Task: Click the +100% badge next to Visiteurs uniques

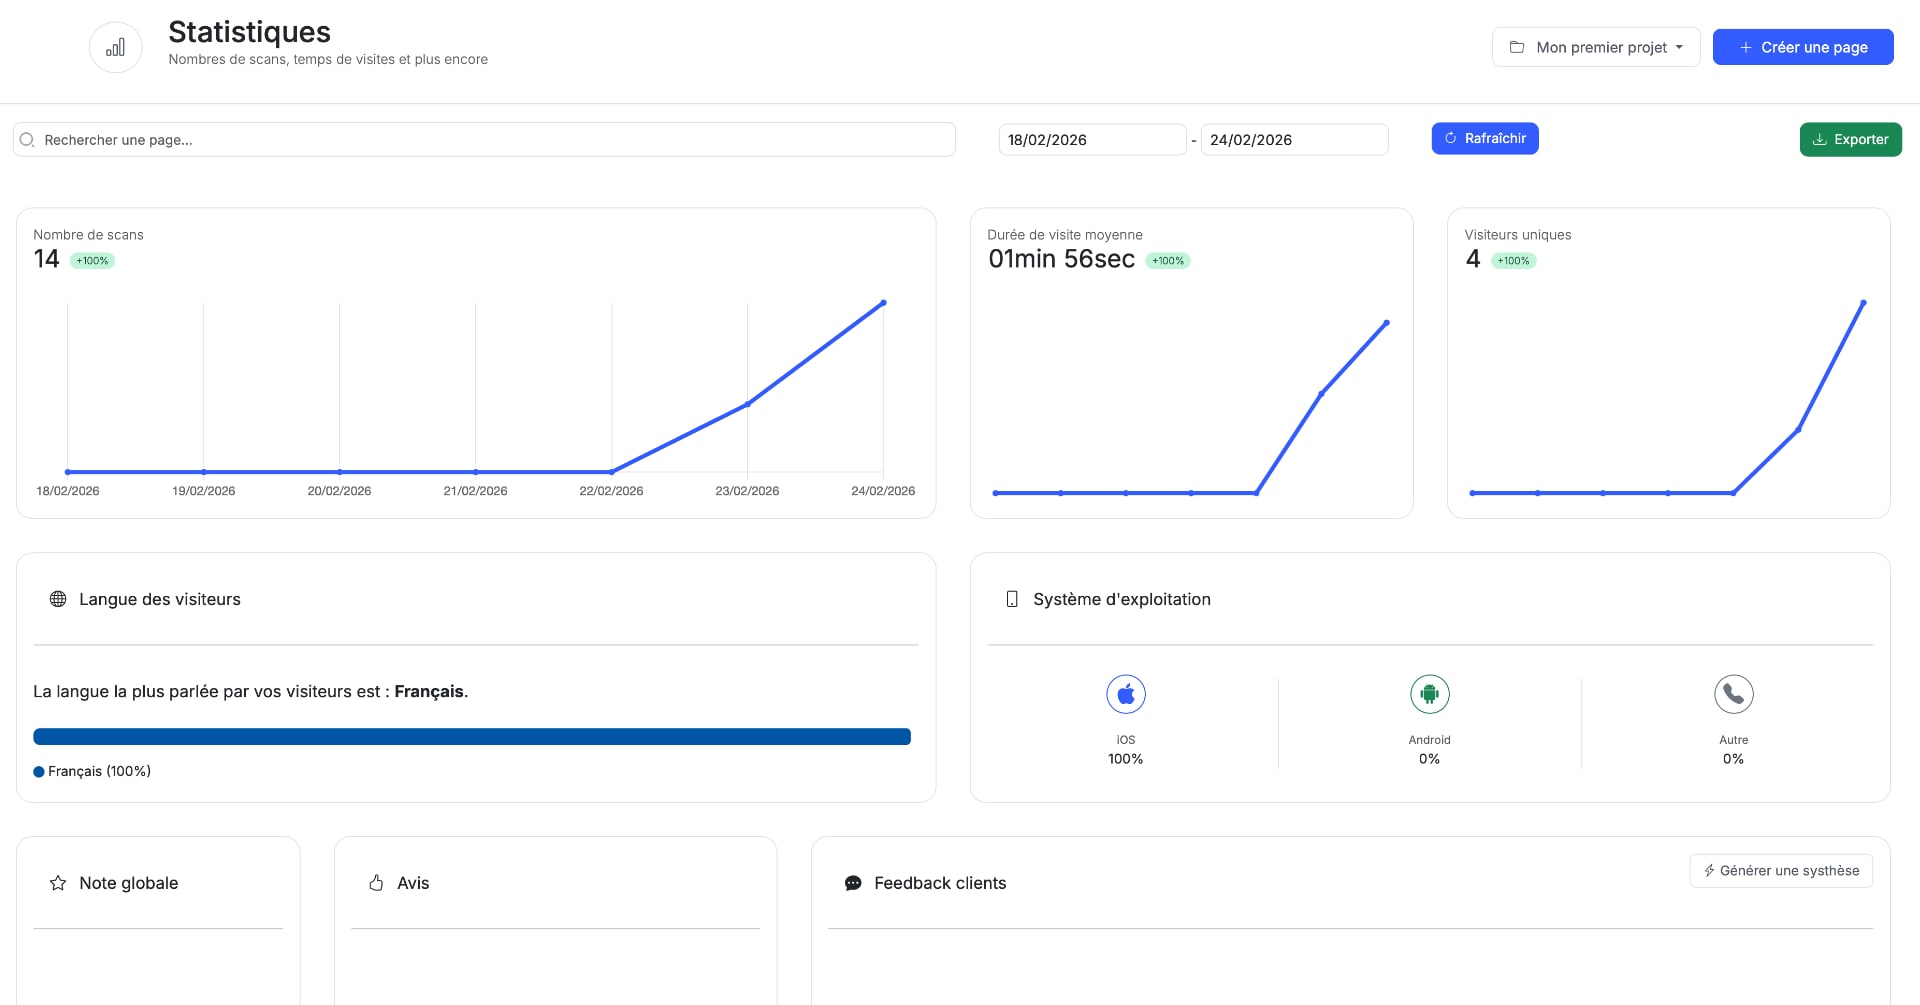Action: [x=1513, y=261]
